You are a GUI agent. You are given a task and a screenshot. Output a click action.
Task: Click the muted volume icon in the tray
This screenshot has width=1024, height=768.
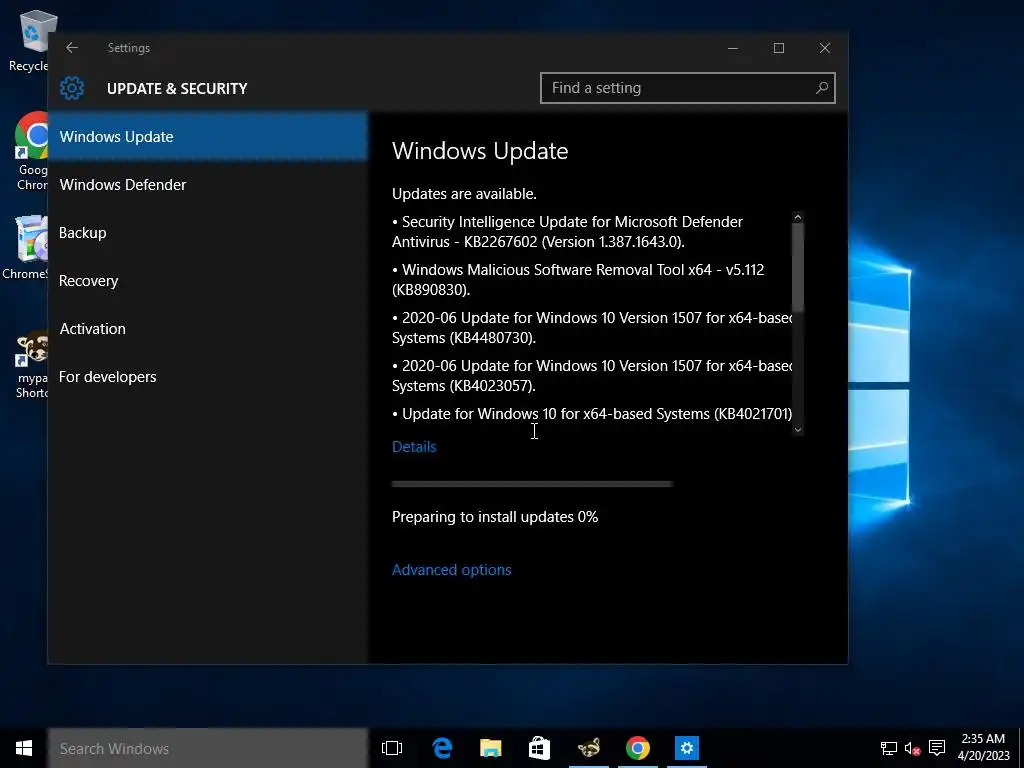912,748
